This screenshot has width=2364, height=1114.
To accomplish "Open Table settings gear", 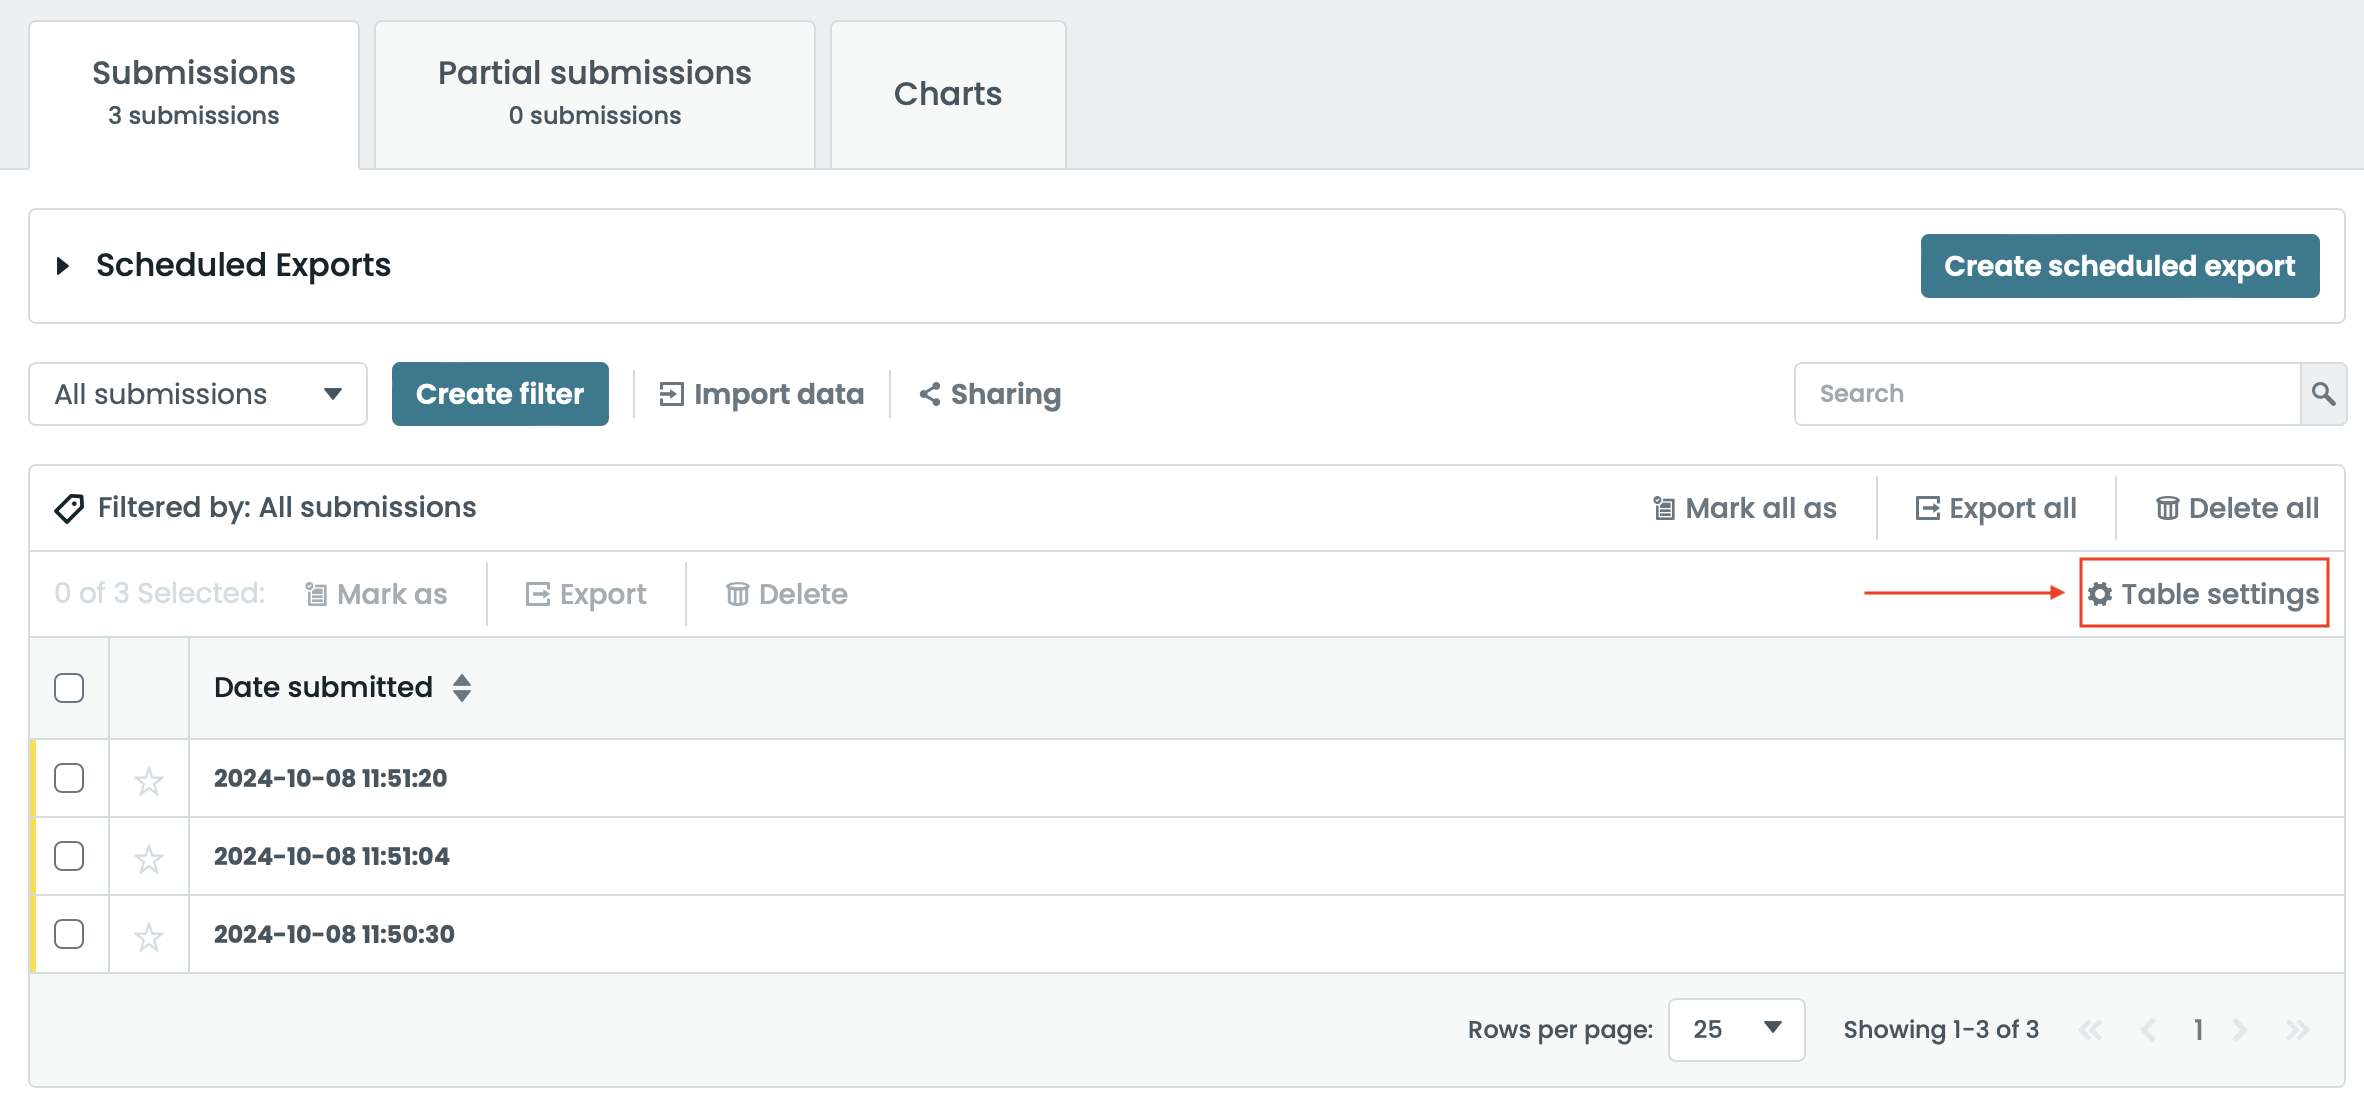I will (2100, 594).
